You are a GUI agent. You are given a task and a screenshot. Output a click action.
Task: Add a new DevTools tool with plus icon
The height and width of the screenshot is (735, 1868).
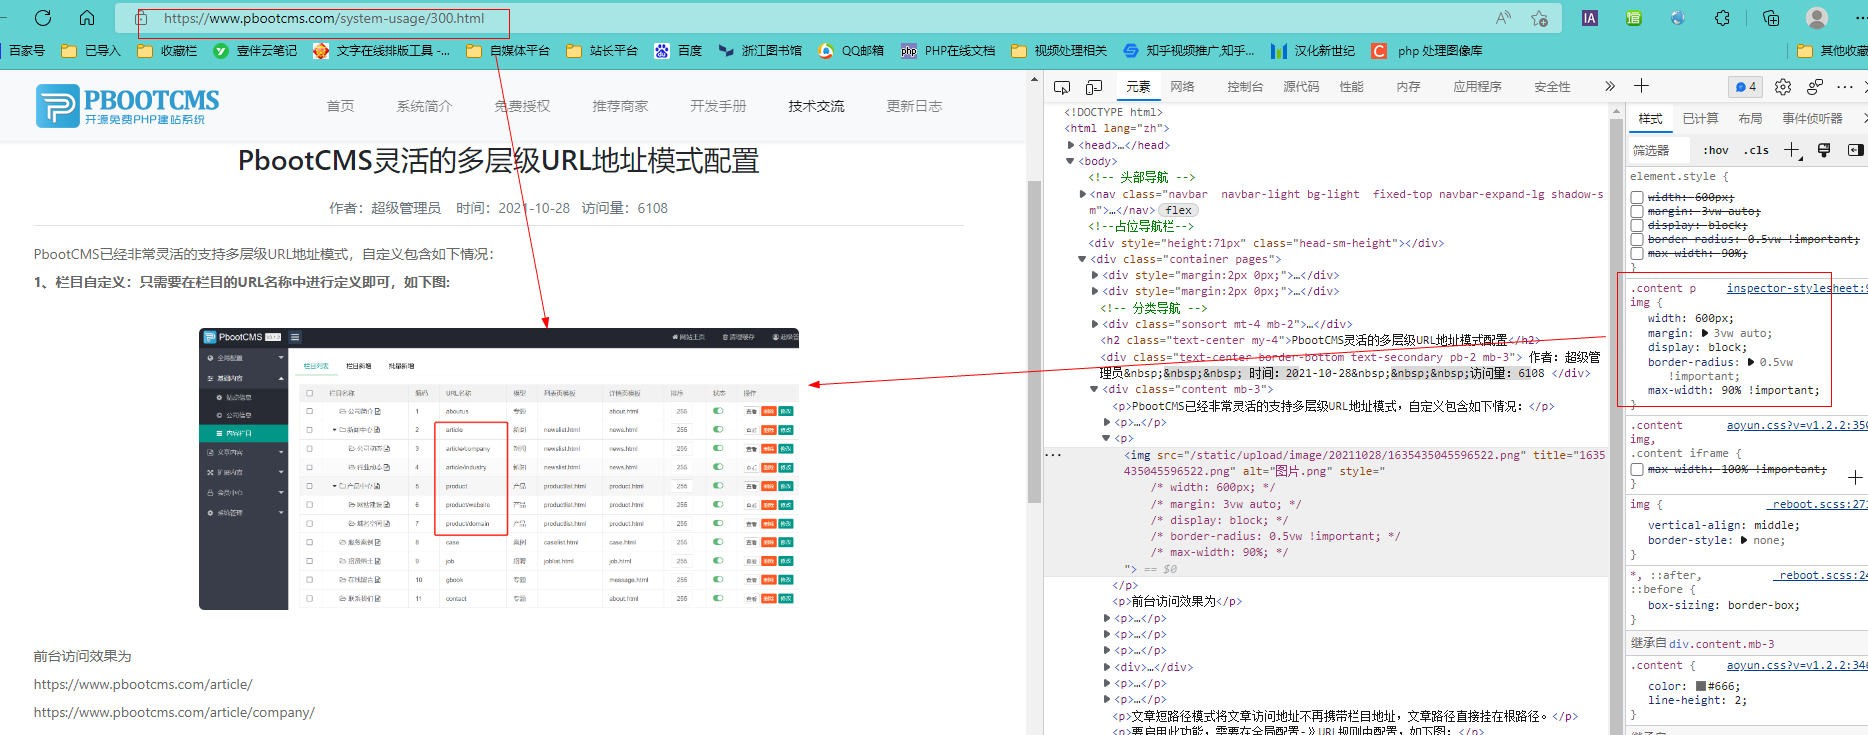point(1641,86)
